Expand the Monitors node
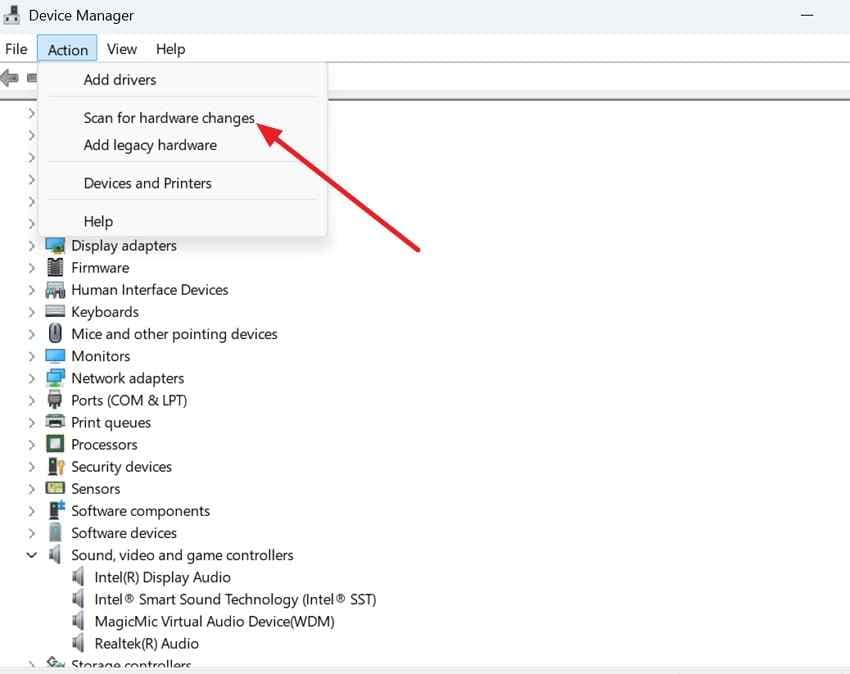 point(31,356)
